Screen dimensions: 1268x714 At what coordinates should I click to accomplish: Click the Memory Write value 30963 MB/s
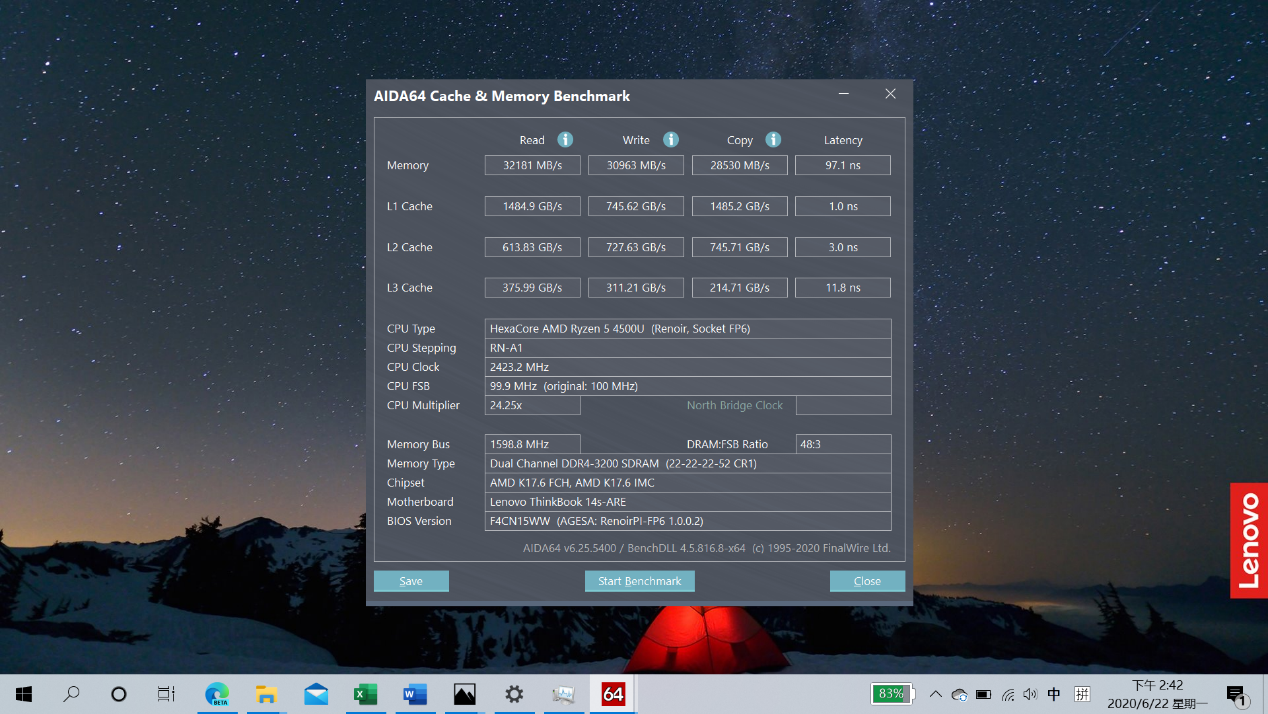[636, 165]
